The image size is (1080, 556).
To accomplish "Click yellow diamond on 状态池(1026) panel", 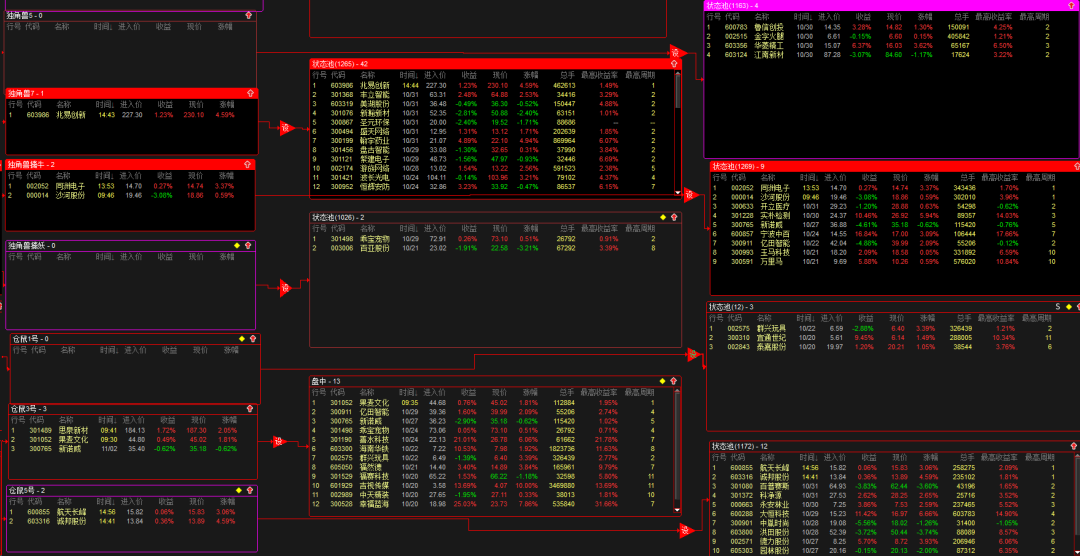I will pos(661,216).
